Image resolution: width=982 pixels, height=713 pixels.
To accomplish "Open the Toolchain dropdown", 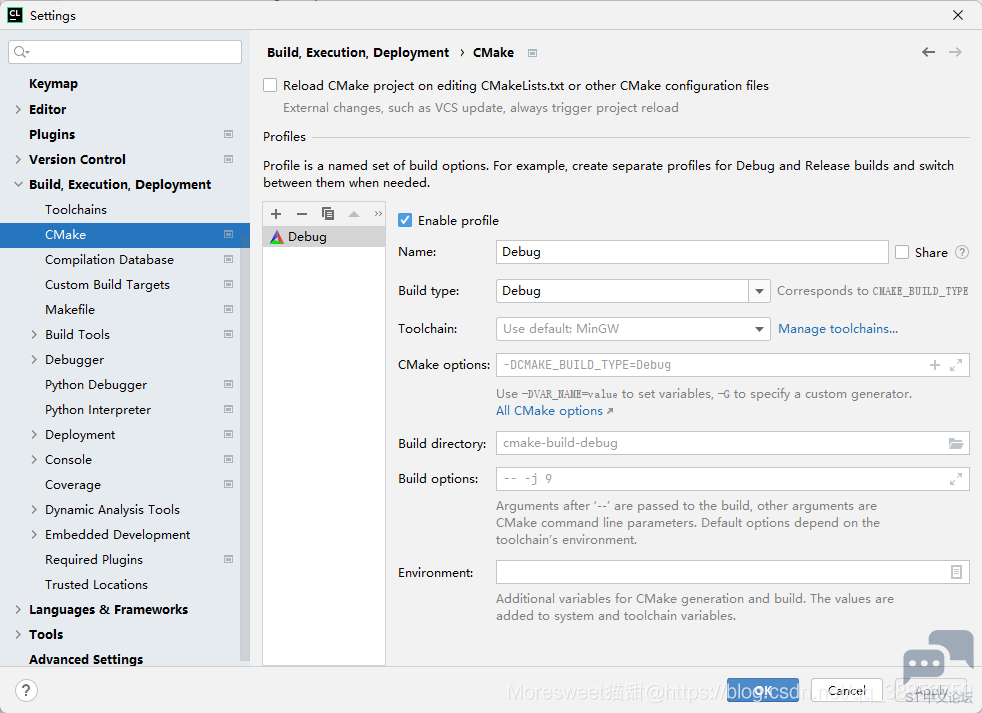I will point(759,329).
